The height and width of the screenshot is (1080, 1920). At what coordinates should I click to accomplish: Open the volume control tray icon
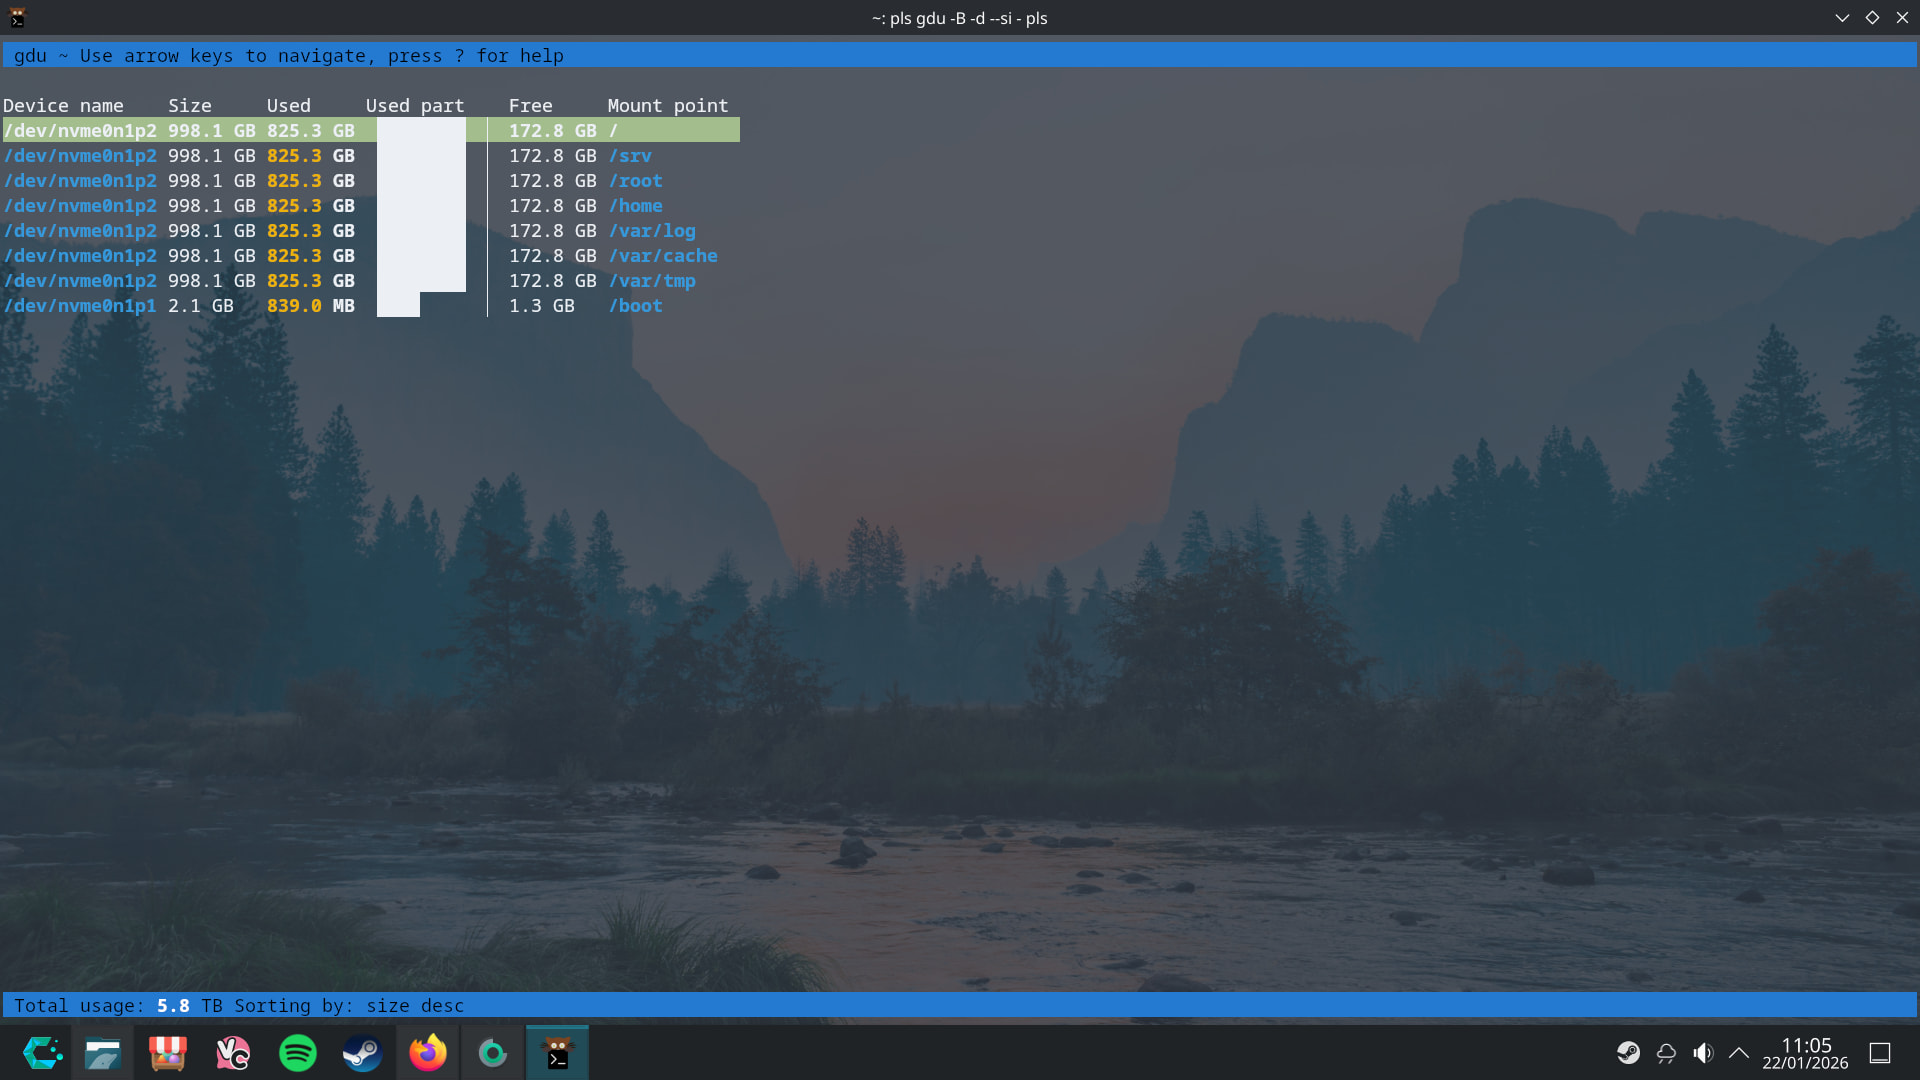1703,1053
